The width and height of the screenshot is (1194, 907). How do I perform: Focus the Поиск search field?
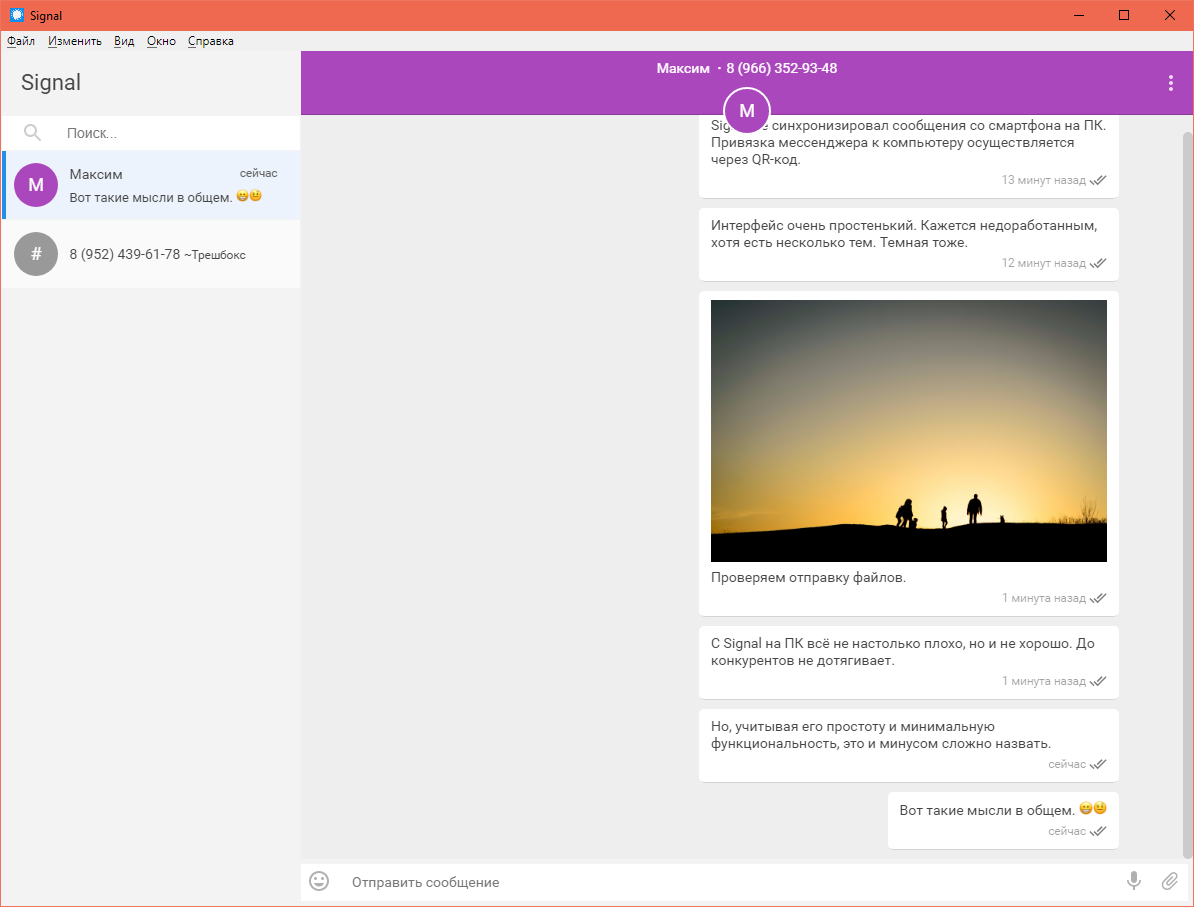click(151, 133)
